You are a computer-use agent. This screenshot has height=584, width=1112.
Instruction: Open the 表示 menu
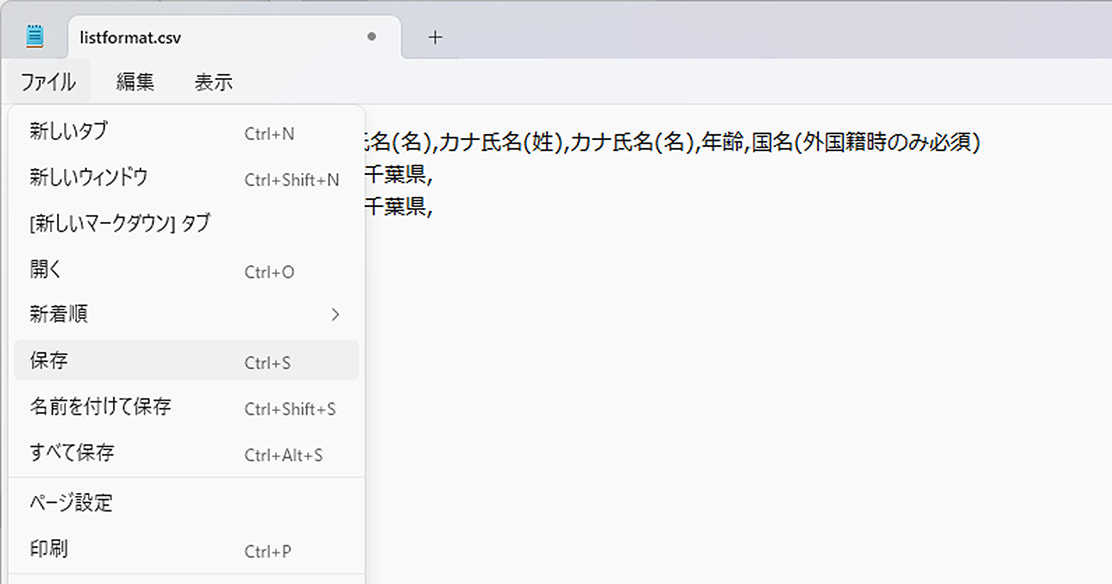(x=213, y=82)
